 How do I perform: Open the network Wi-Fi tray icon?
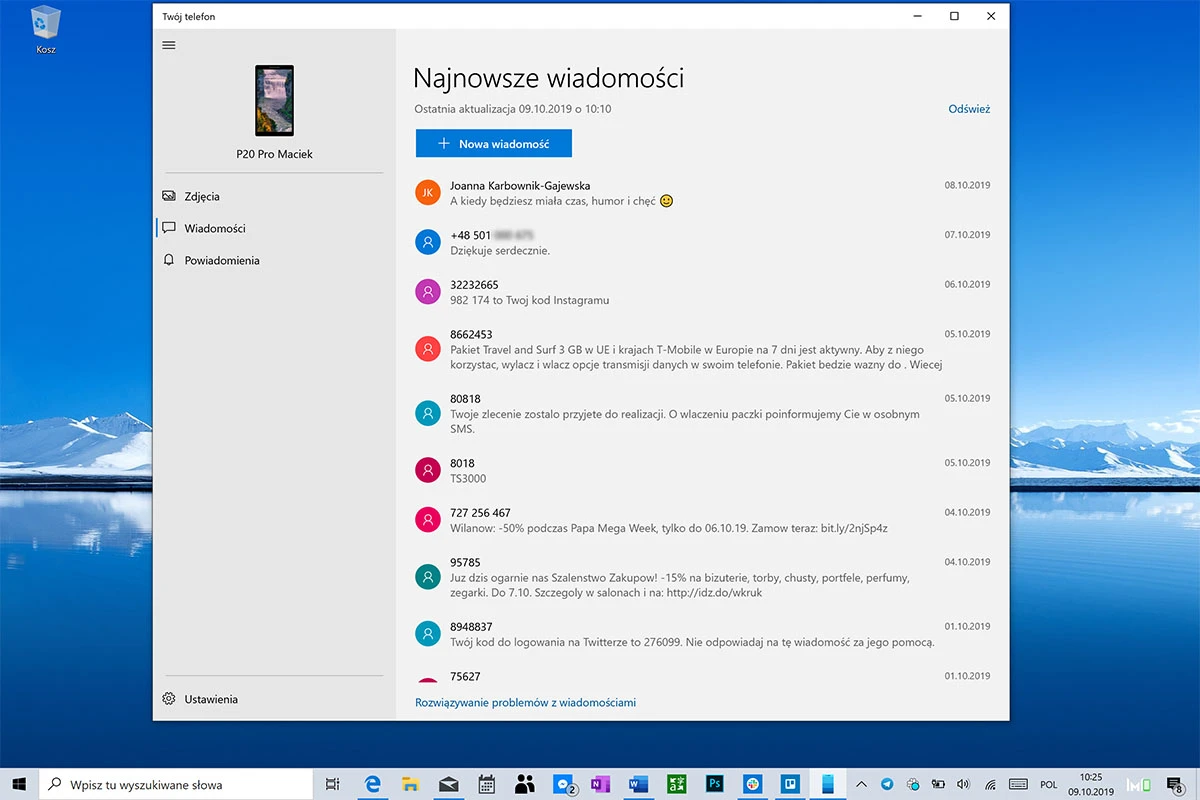(x=989, y=784)
